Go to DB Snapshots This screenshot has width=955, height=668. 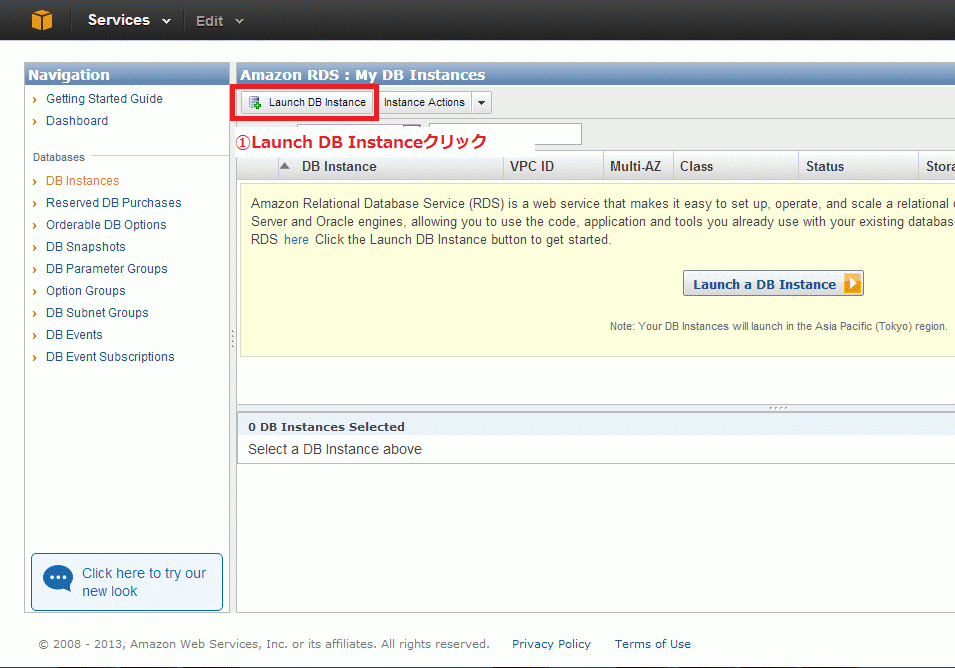85,247
